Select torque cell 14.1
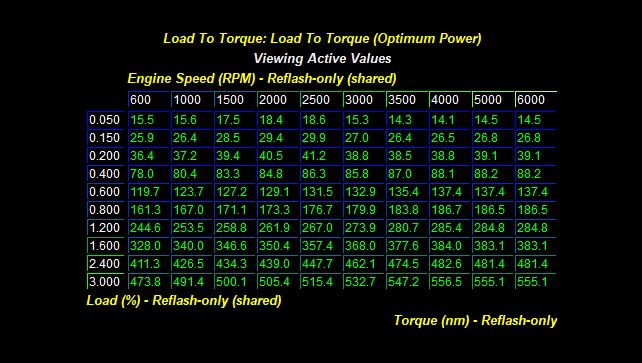Screen dimensions: 642x363 coord(450,119)
